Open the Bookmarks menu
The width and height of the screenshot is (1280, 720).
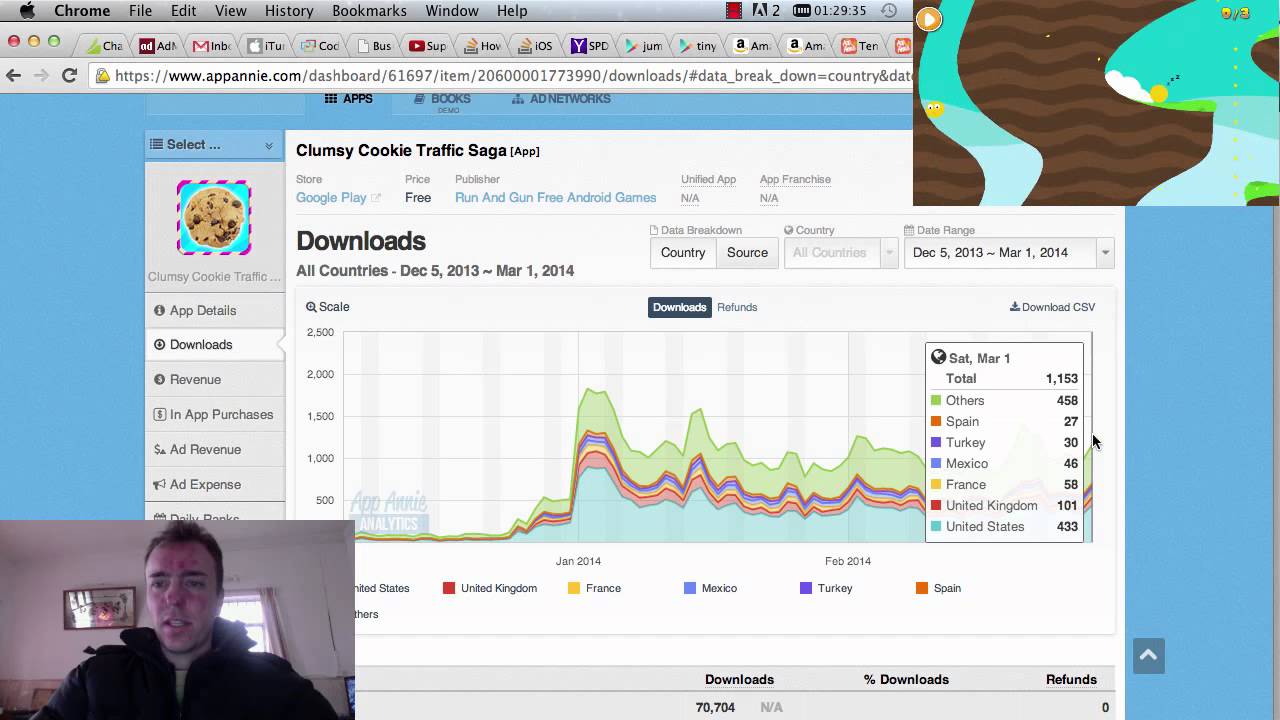[369, 11]
